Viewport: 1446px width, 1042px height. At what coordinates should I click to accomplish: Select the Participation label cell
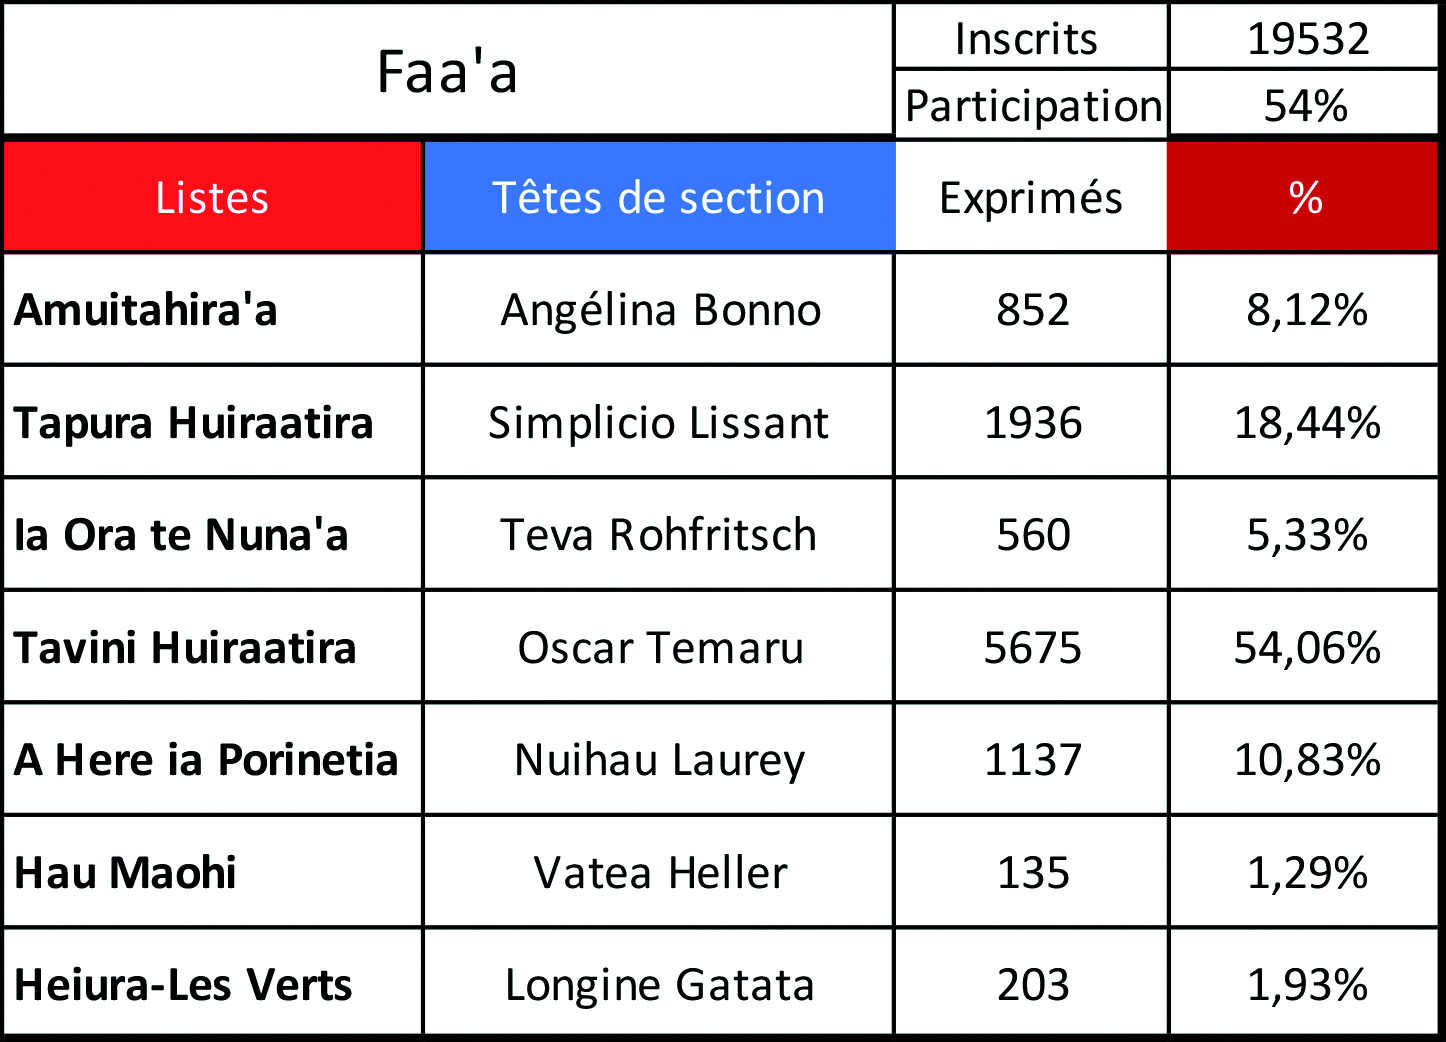(x=1033, y=105)
